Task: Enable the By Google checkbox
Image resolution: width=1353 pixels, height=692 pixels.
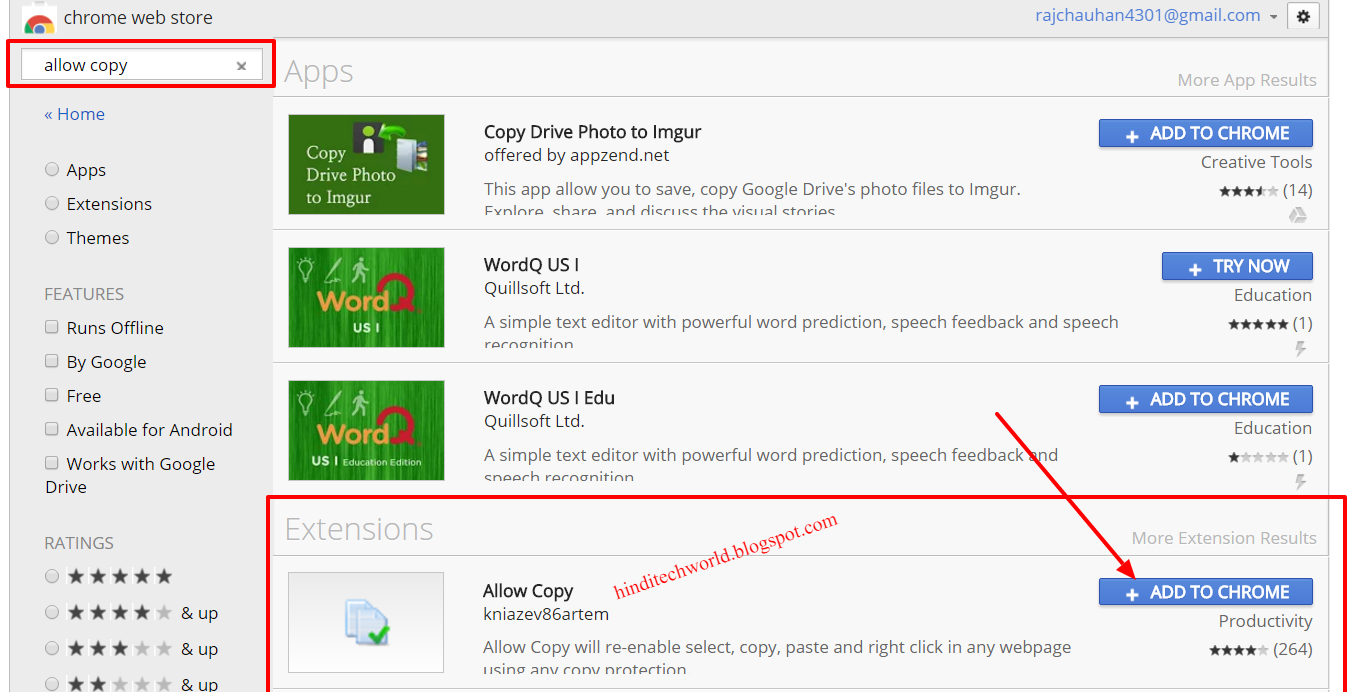Action: [x=52, y=361]
